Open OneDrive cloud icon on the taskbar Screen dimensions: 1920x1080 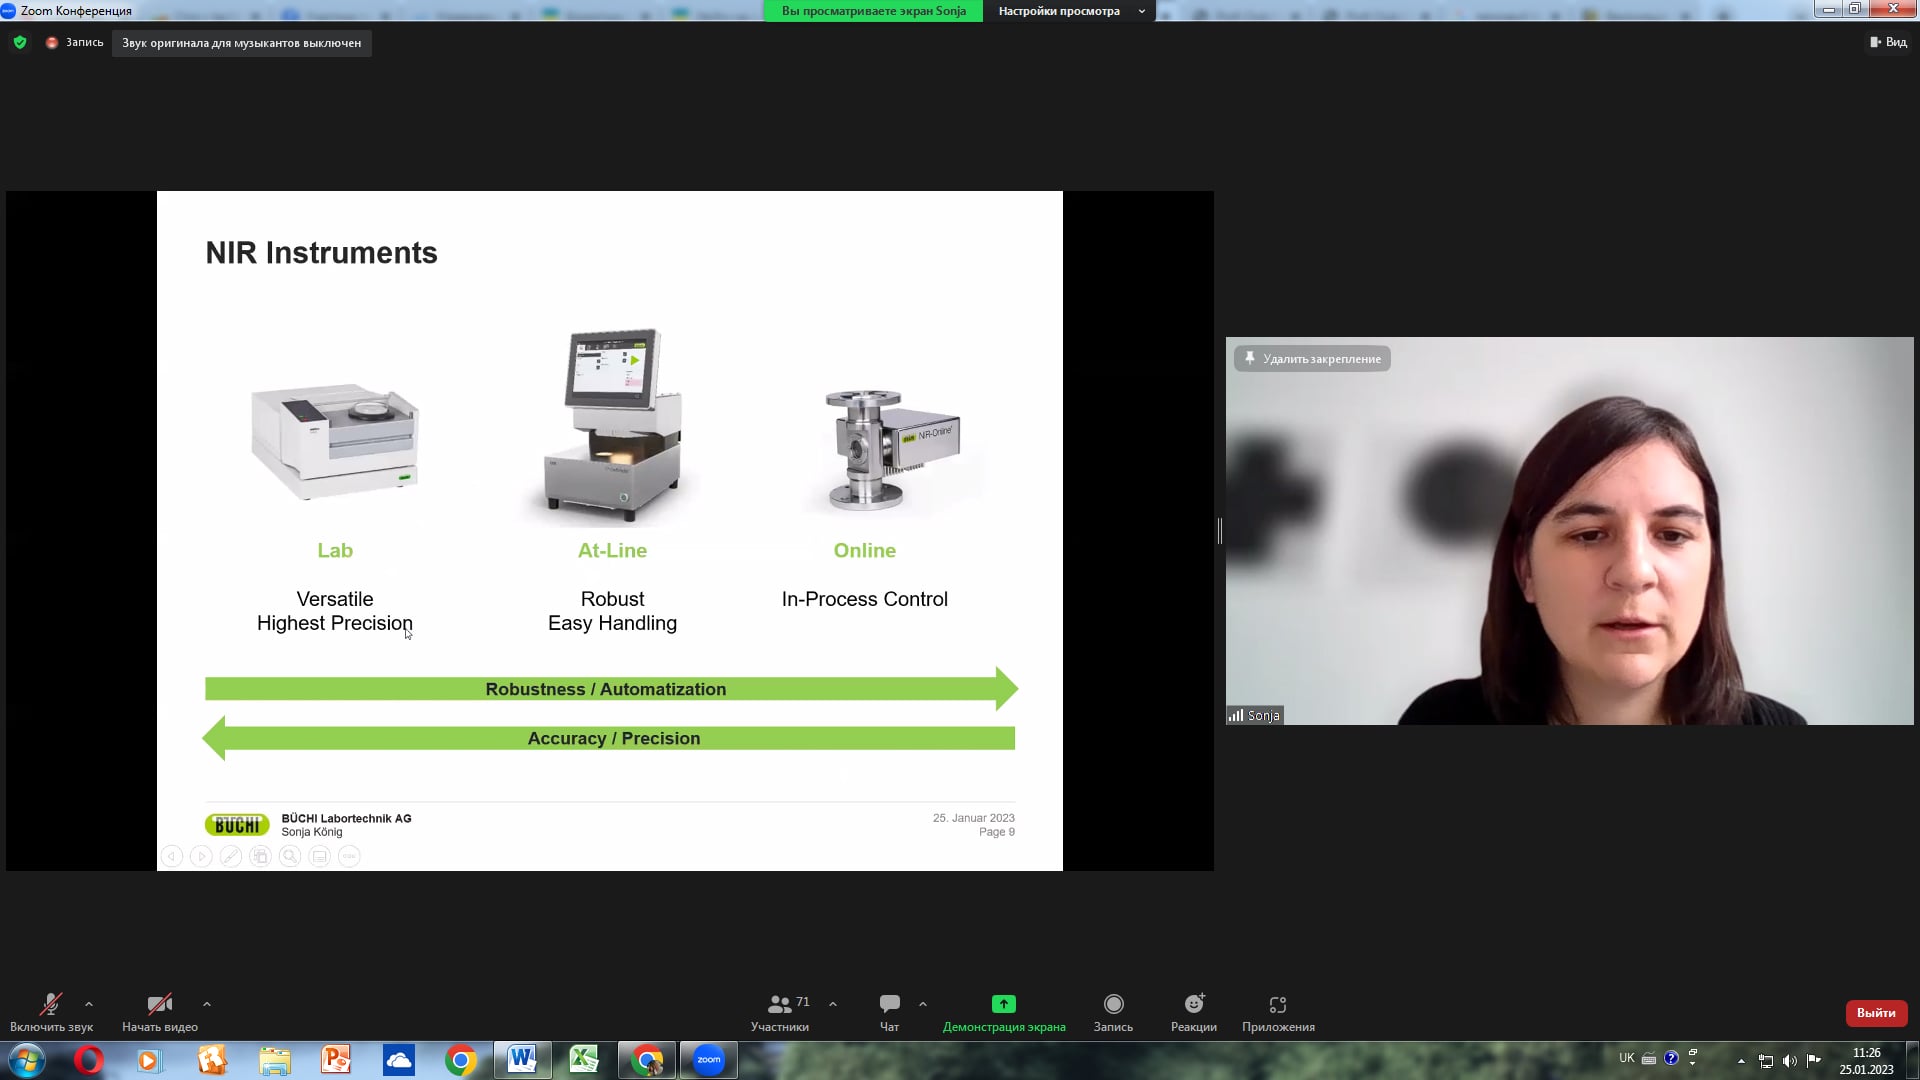point(398,1060)
